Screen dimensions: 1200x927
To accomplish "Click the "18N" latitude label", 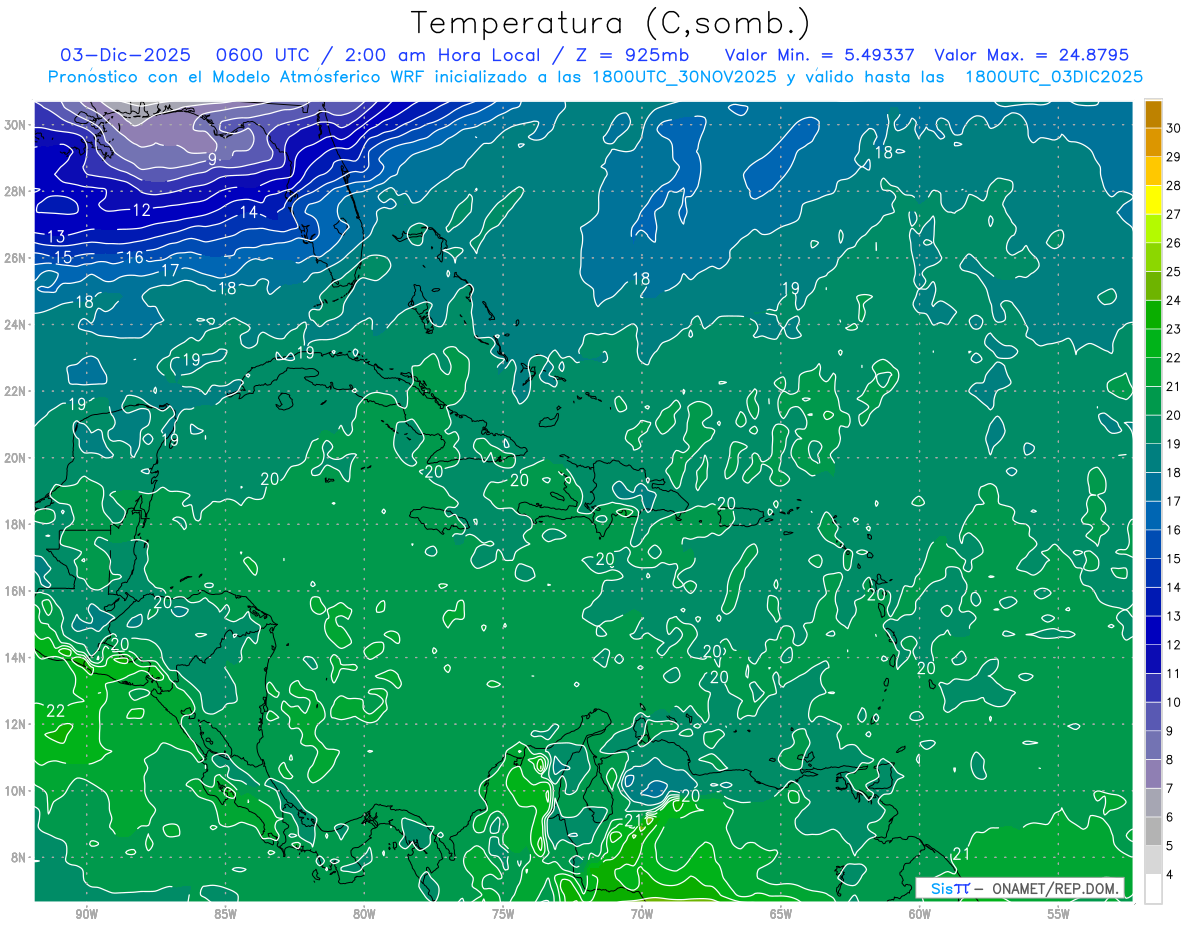I will coord(17,524).
